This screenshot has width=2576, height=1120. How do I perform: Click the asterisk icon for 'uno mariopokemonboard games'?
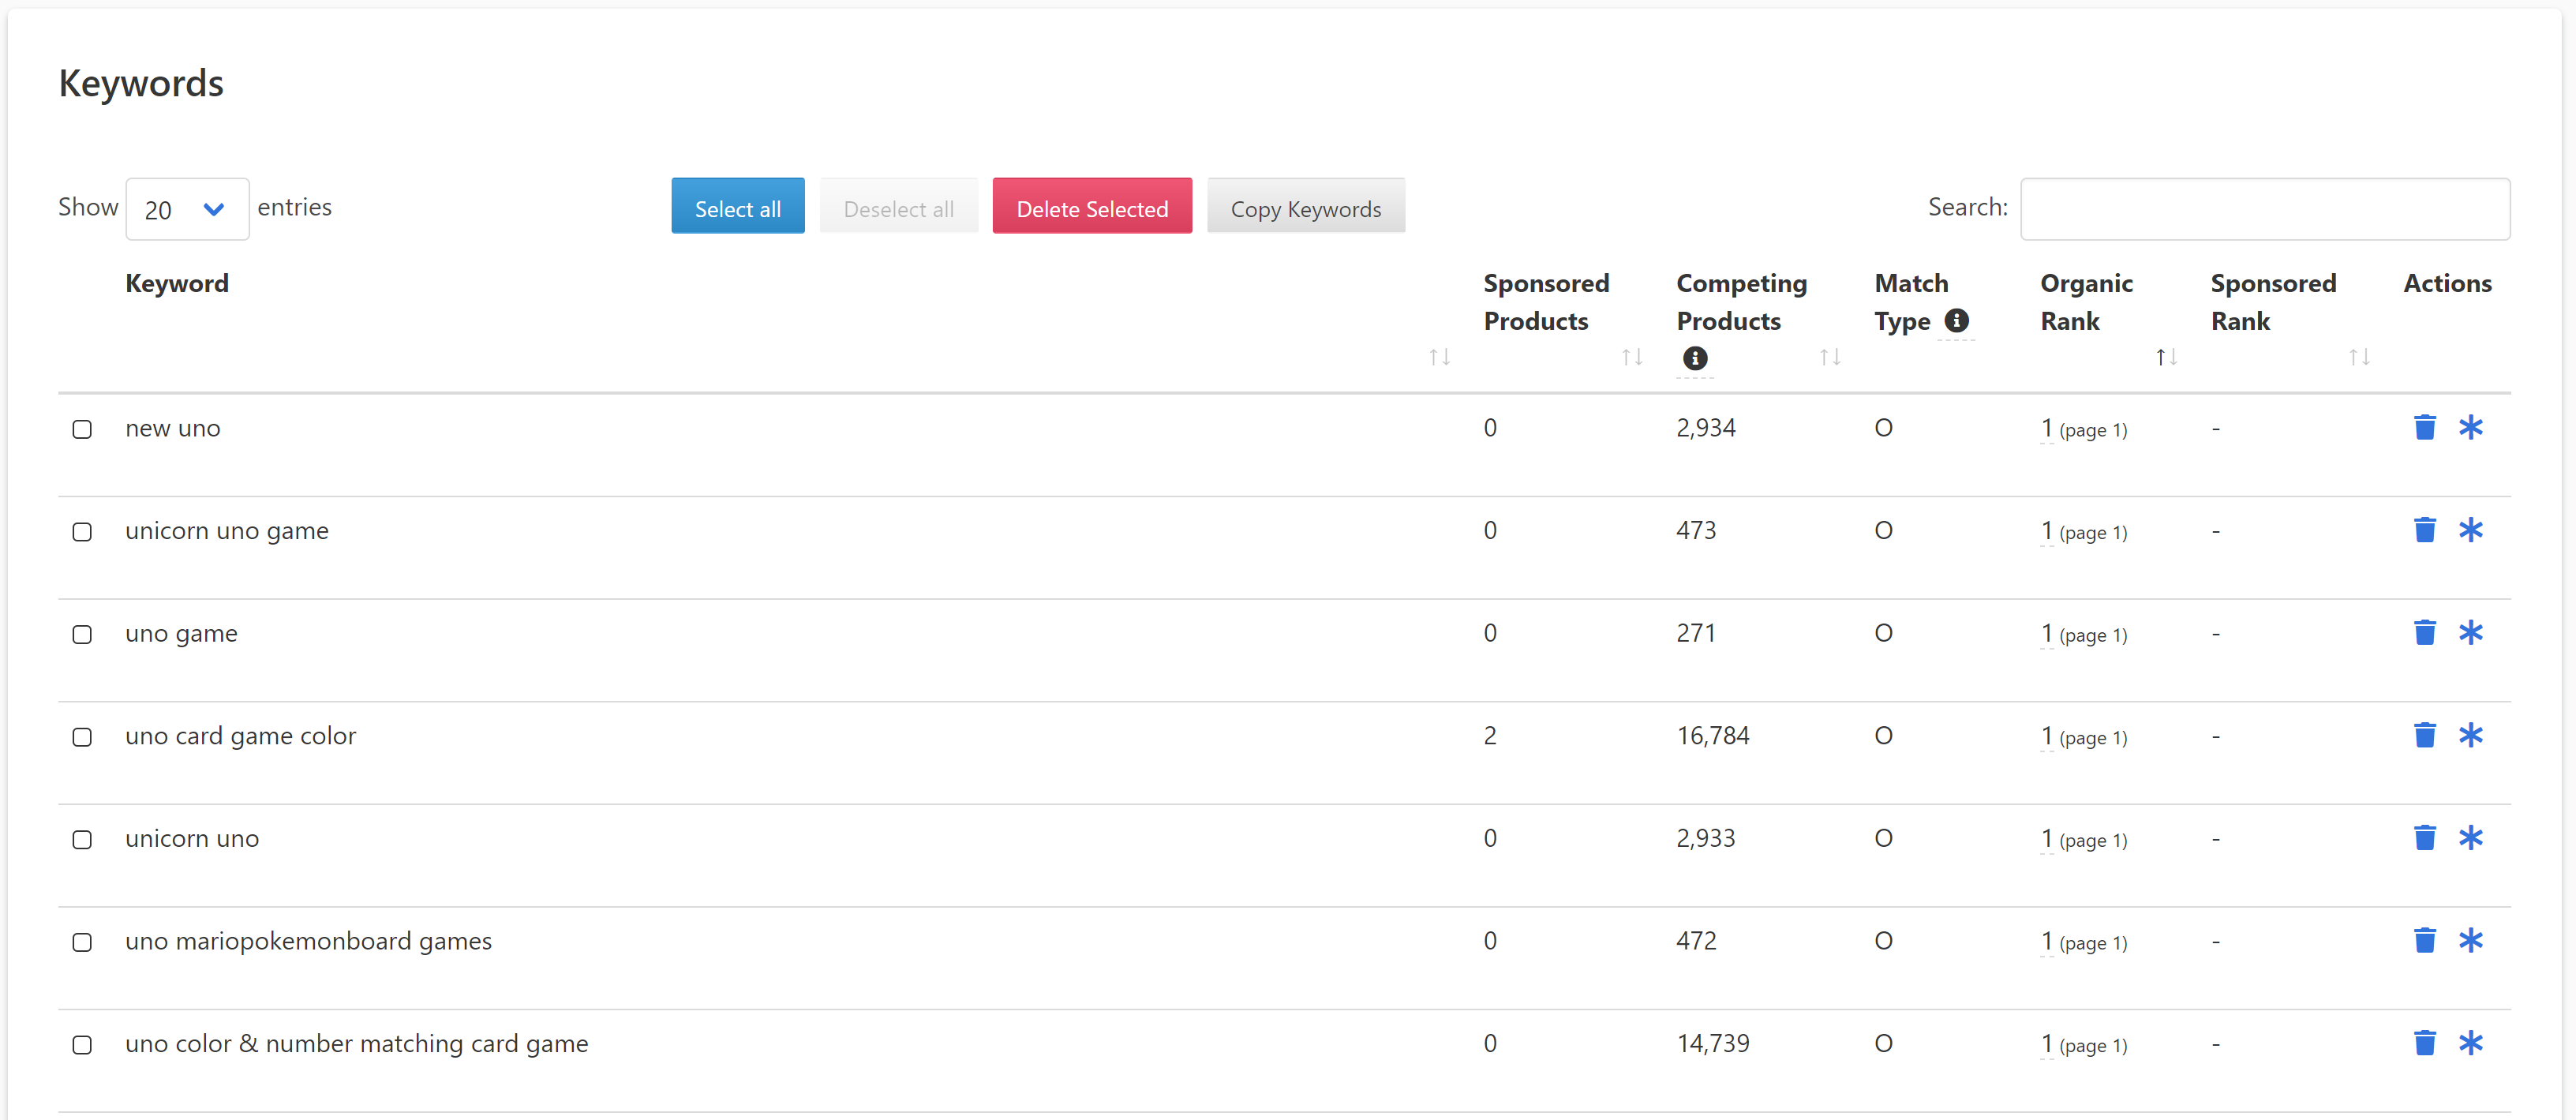click(2470, 941)
